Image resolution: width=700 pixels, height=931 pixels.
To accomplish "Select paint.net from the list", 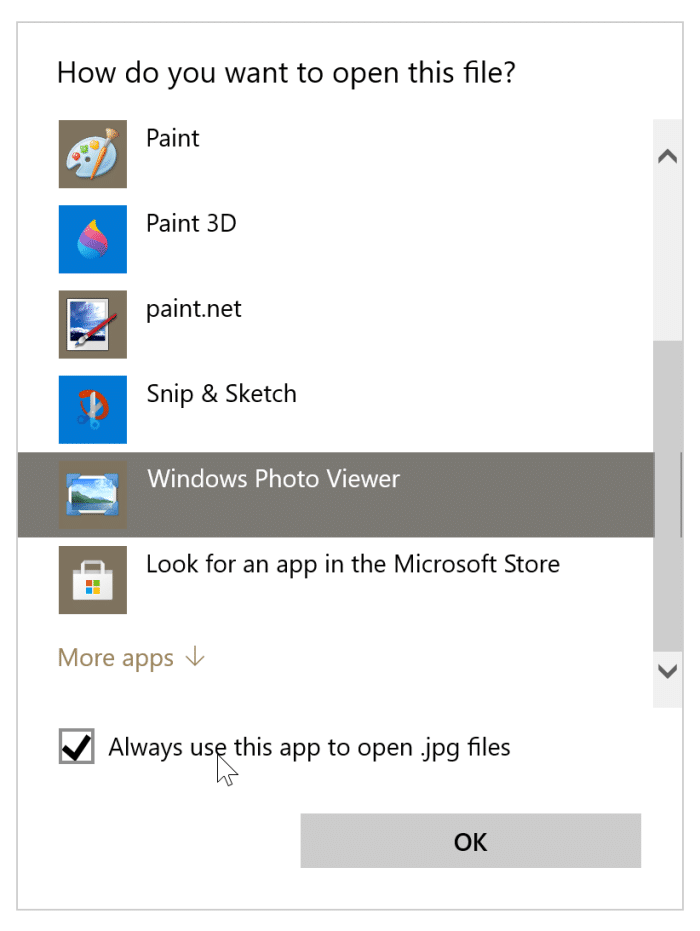I will (x=193, y=309).
